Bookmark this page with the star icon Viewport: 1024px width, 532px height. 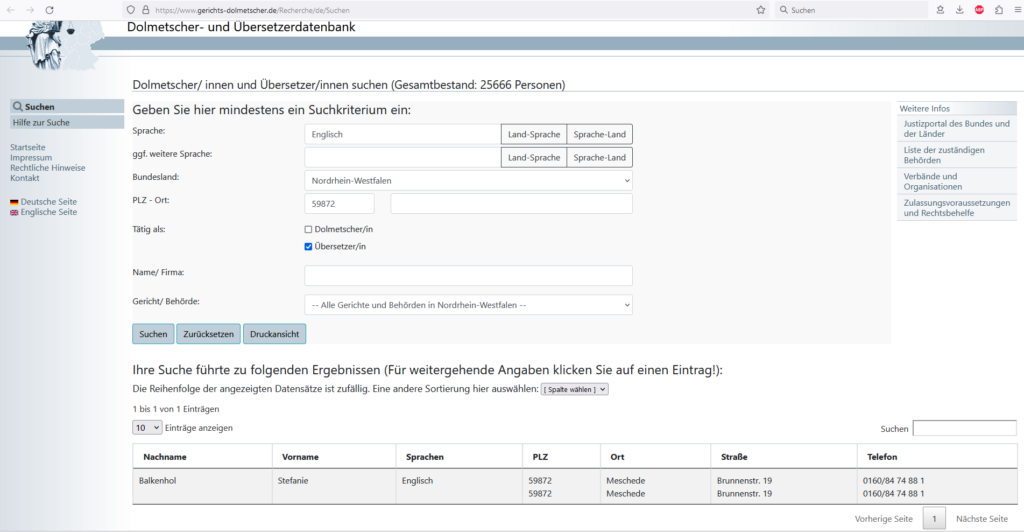pos(761,10)
